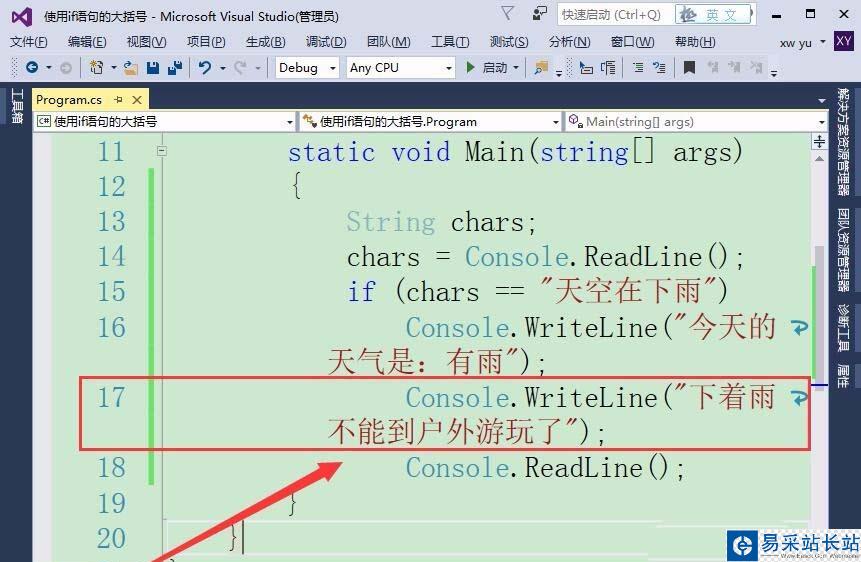Open the Main(string[] args) member dropdown
The height and width of the screenshot is (562, 861).
696,121
